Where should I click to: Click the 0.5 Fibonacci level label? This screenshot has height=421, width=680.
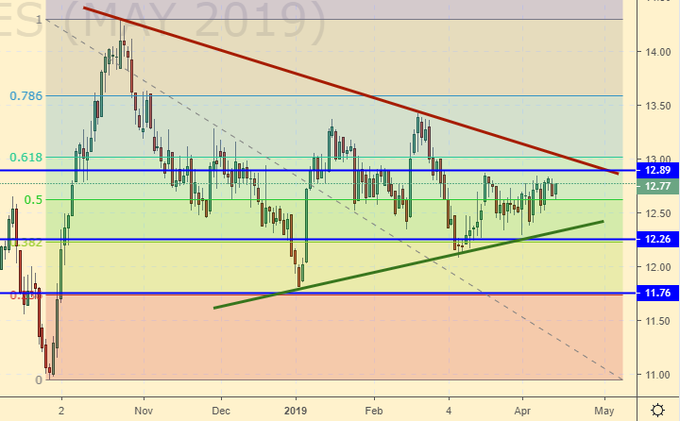click(34, 200)
